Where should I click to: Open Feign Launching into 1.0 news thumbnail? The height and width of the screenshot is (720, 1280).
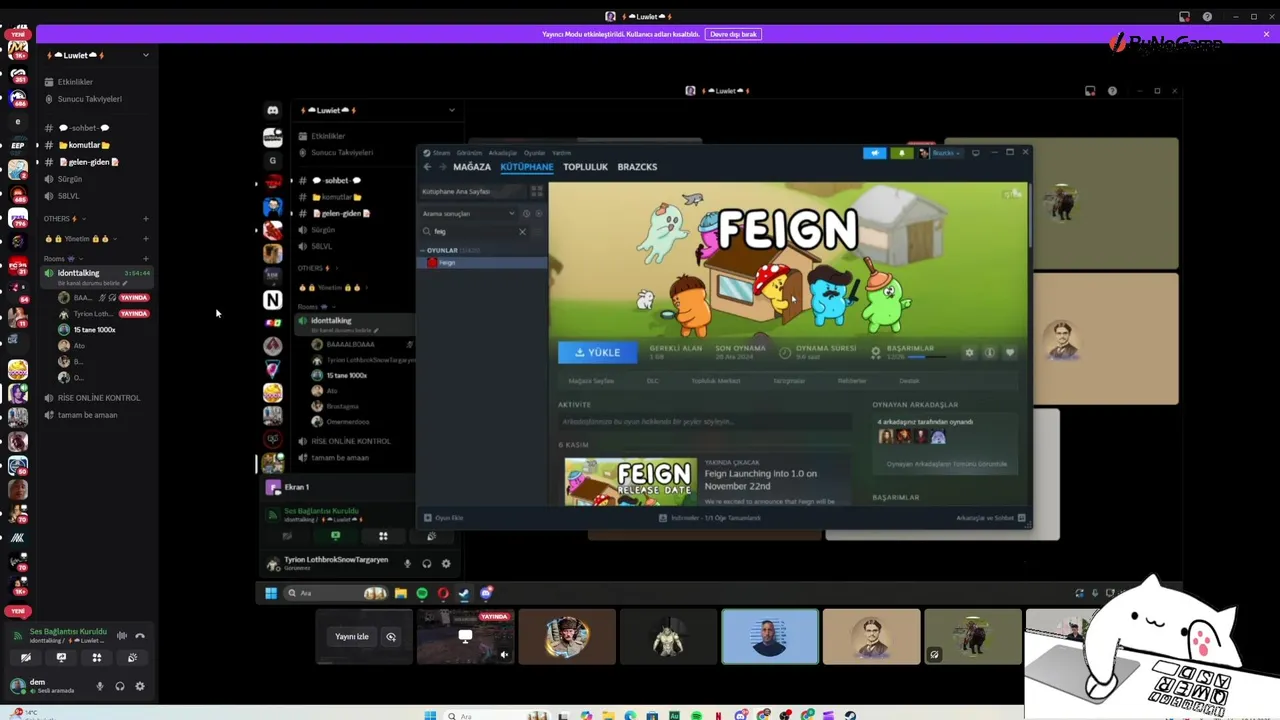[x=631, y=482]
